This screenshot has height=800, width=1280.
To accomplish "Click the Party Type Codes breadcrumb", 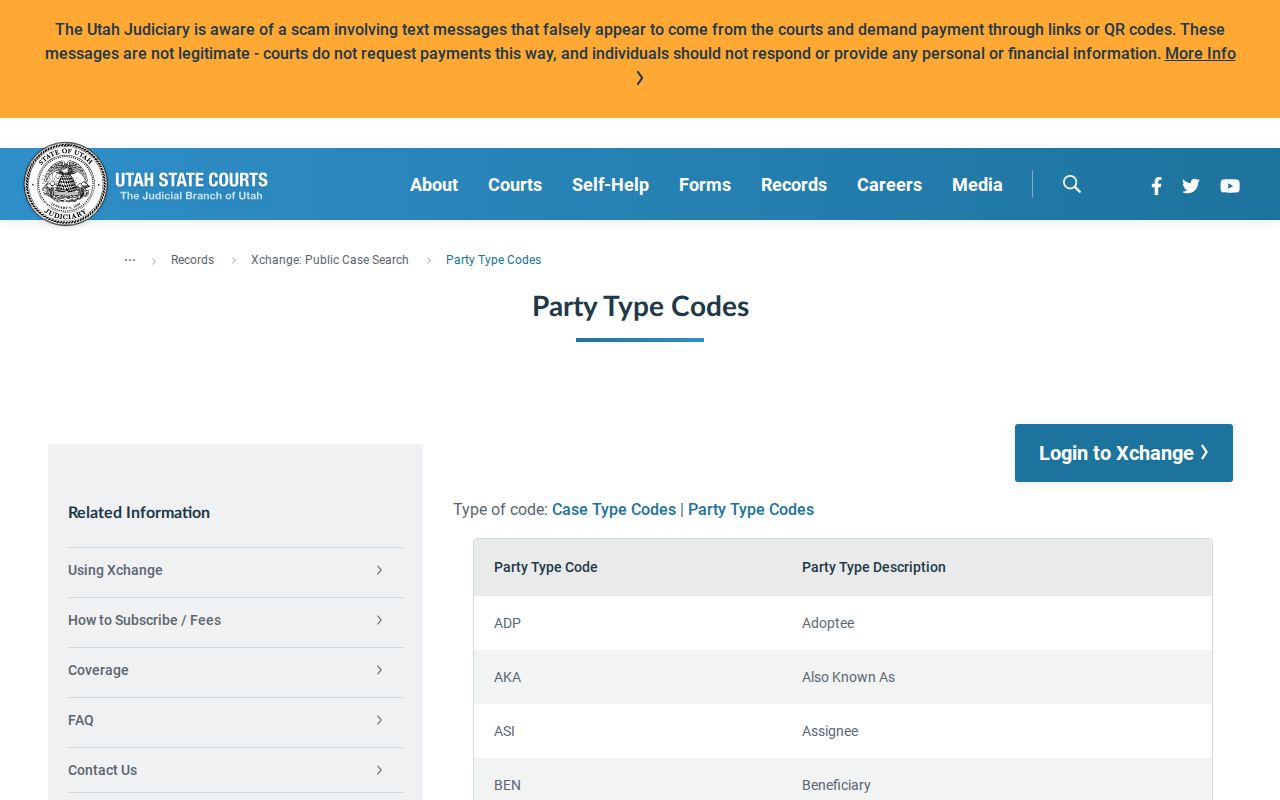I will (493, 260).
